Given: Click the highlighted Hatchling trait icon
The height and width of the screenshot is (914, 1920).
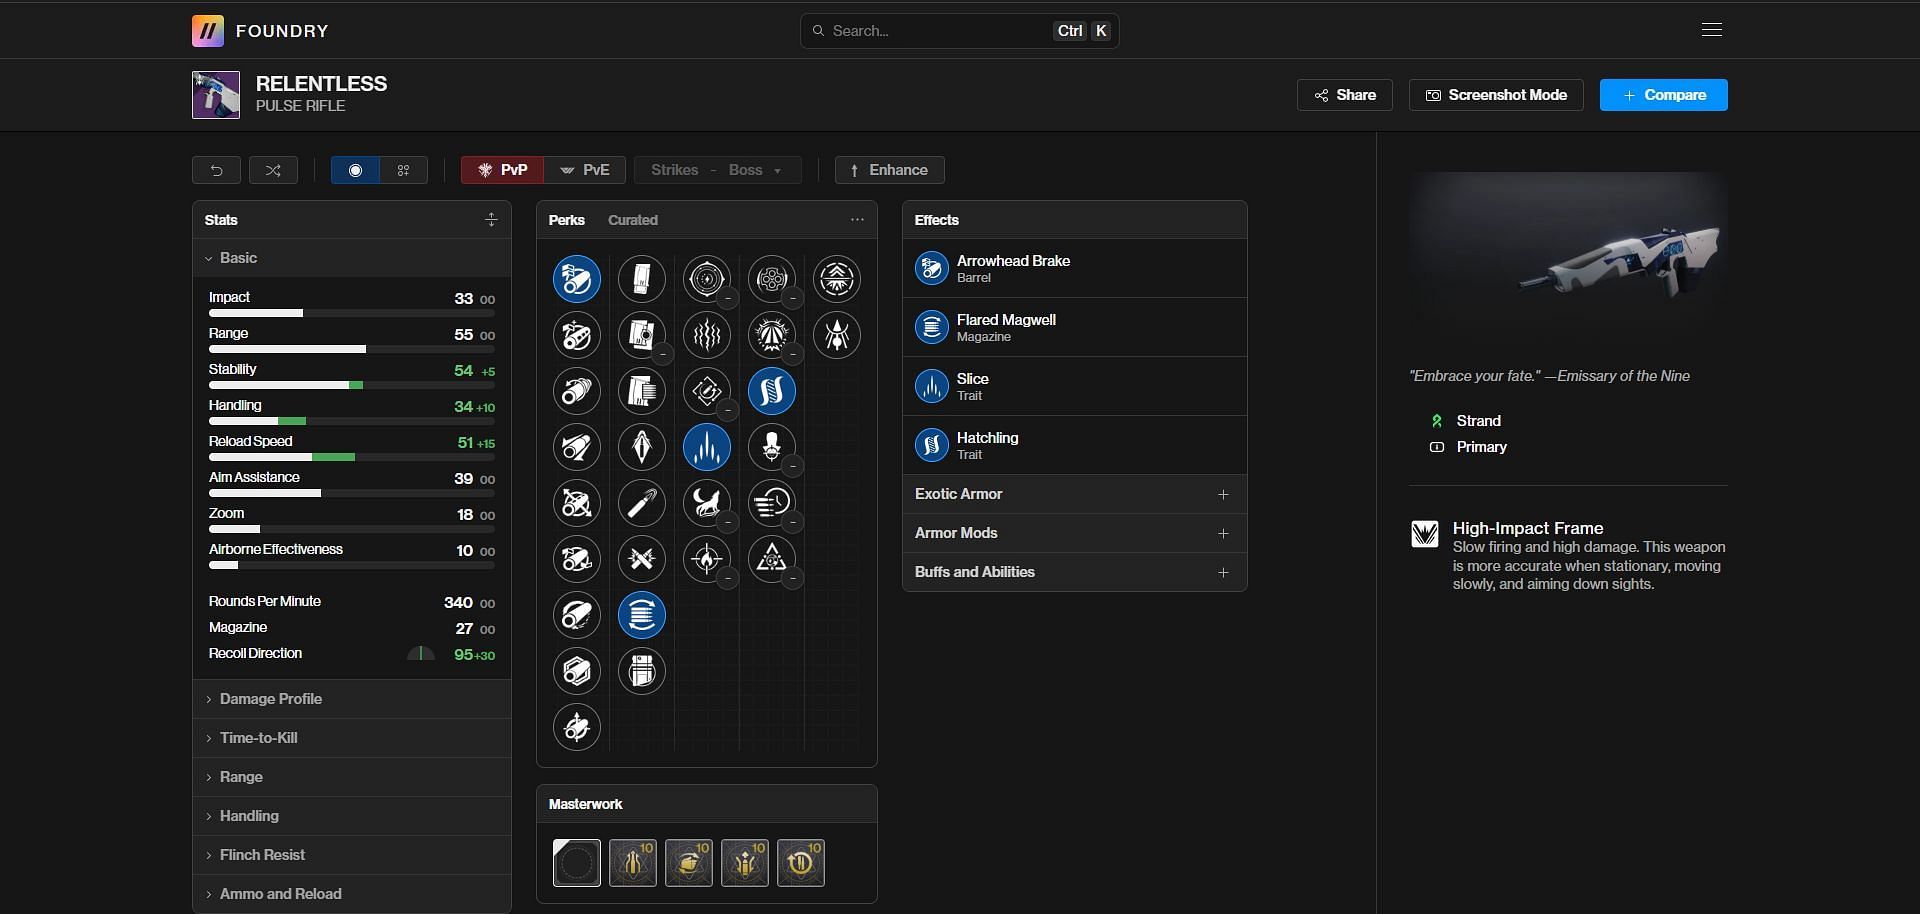Looking at the screenshot, I should tap(772, 391).
